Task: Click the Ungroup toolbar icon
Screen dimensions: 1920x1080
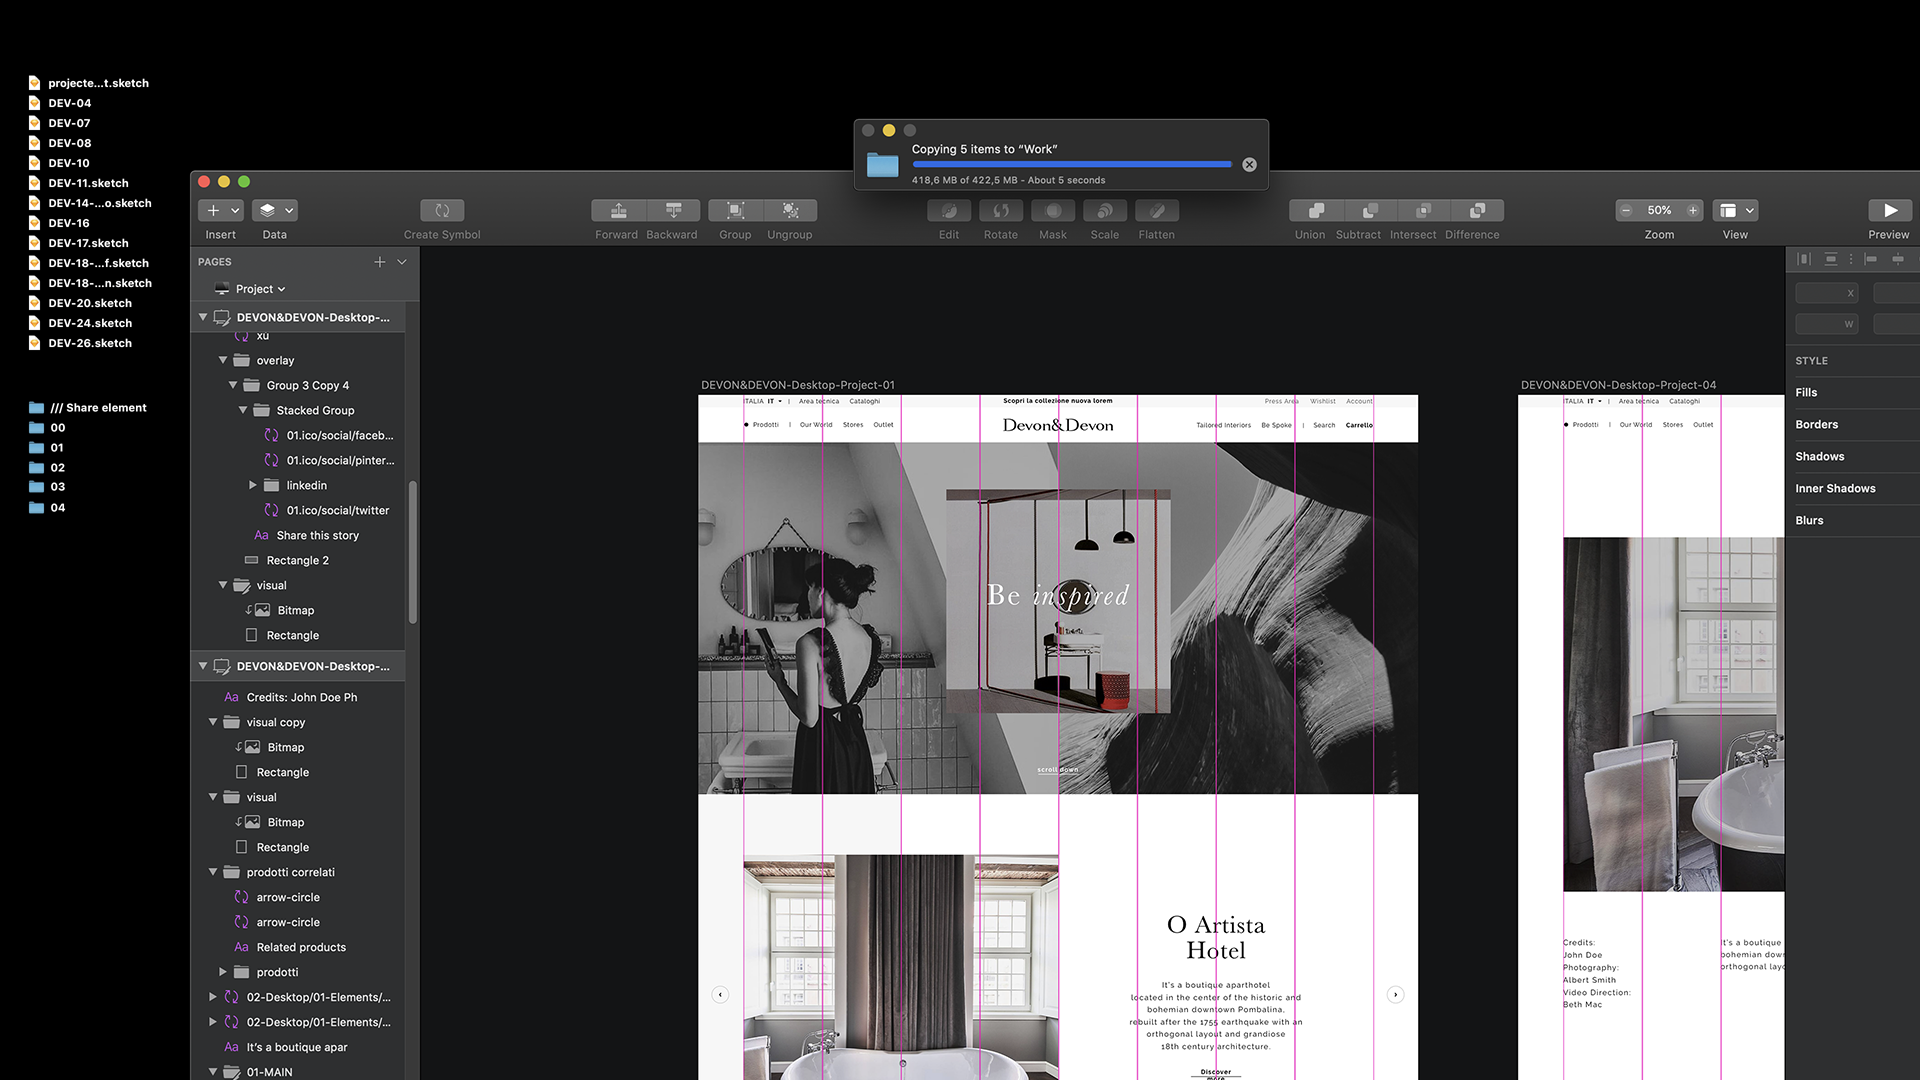Action: click(790, 210)
